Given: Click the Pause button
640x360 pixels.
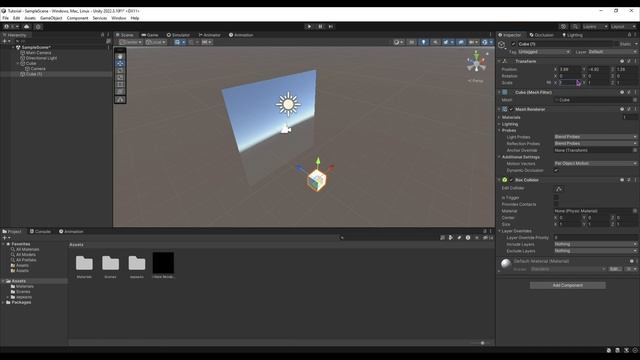Looking at the screenshot, I should coord(320,27).
